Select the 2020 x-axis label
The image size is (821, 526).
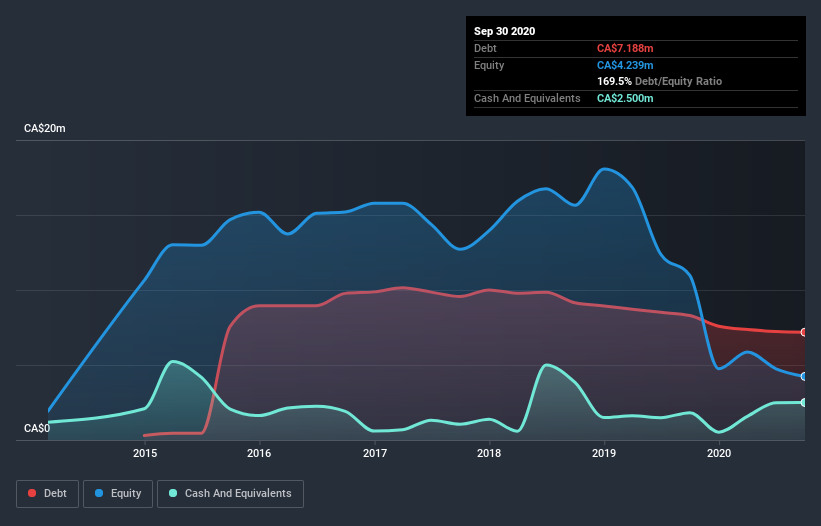click(719, 453)
